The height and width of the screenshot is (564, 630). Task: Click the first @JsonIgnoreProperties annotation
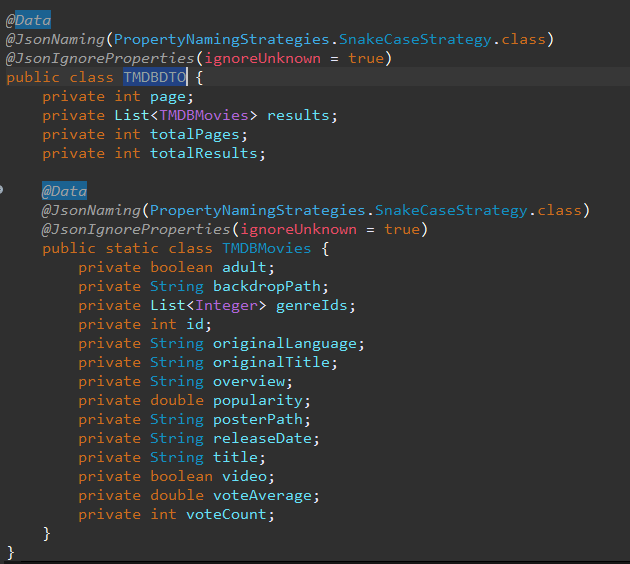pyautogui.click(x=100, y=58)
